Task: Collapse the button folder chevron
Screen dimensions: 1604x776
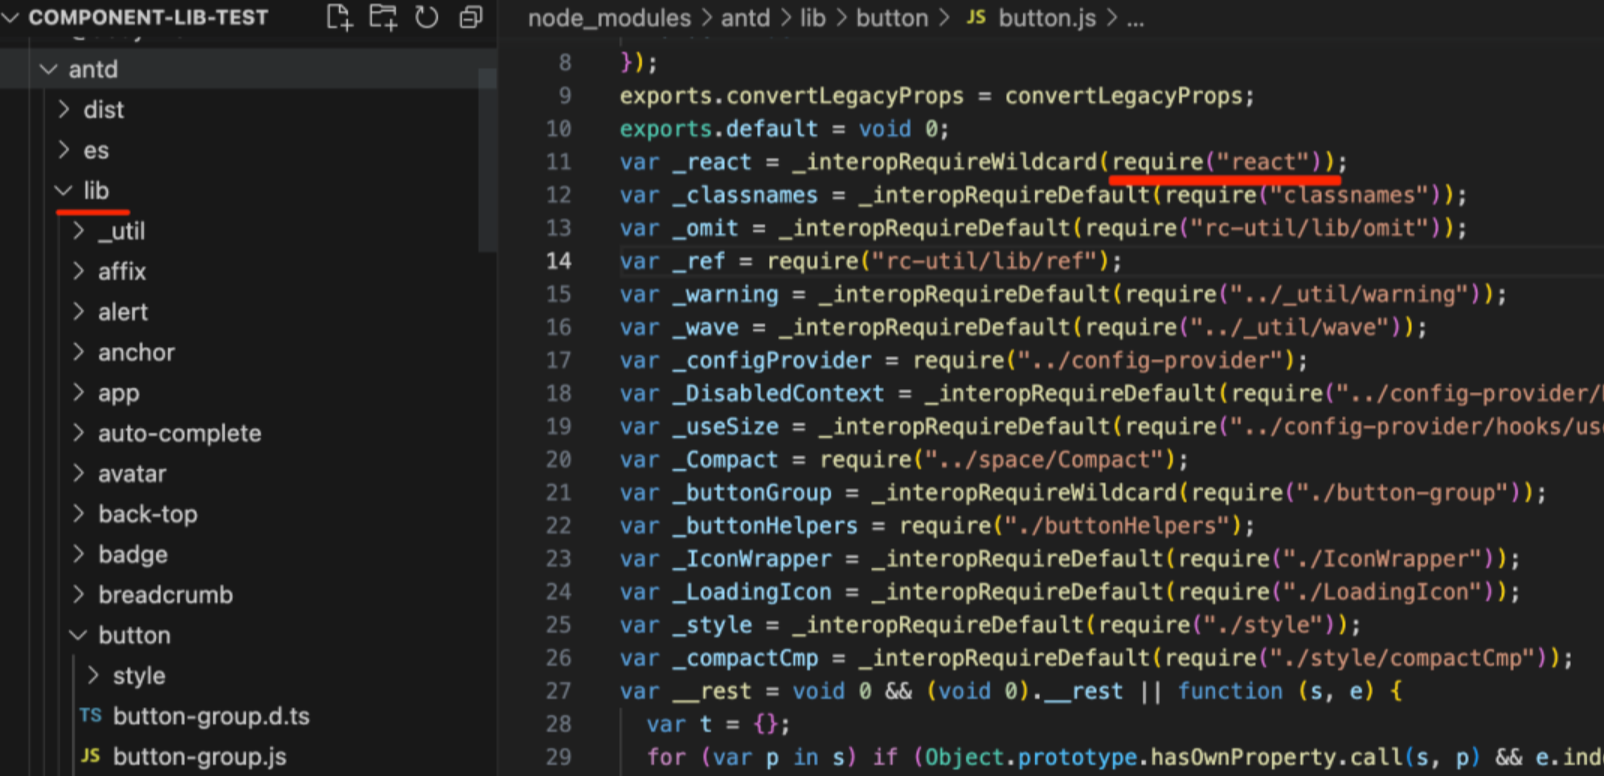Action: 78,635
